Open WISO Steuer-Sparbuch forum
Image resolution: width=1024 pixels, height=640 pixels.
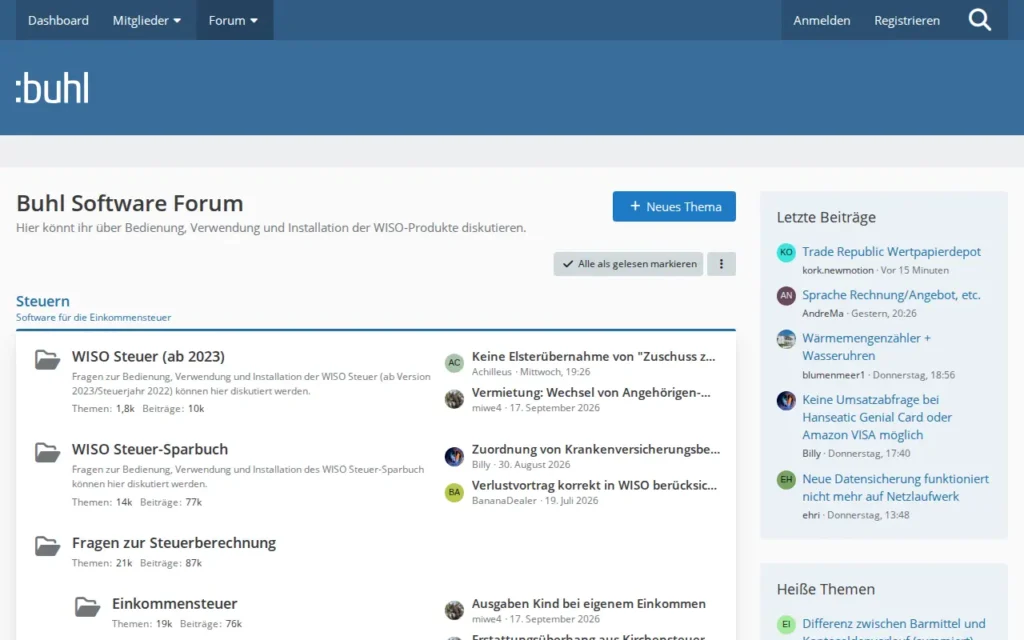click(x=150, y=449)
